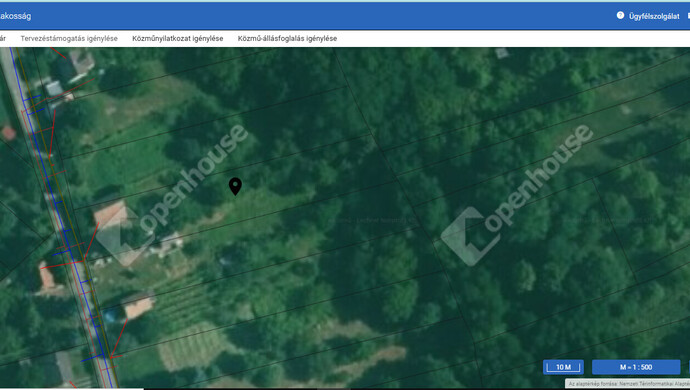Open Tervezéstámogatás igénylése menu item
The height and width of the screenshot is (390, 690).
pos(69,38)
